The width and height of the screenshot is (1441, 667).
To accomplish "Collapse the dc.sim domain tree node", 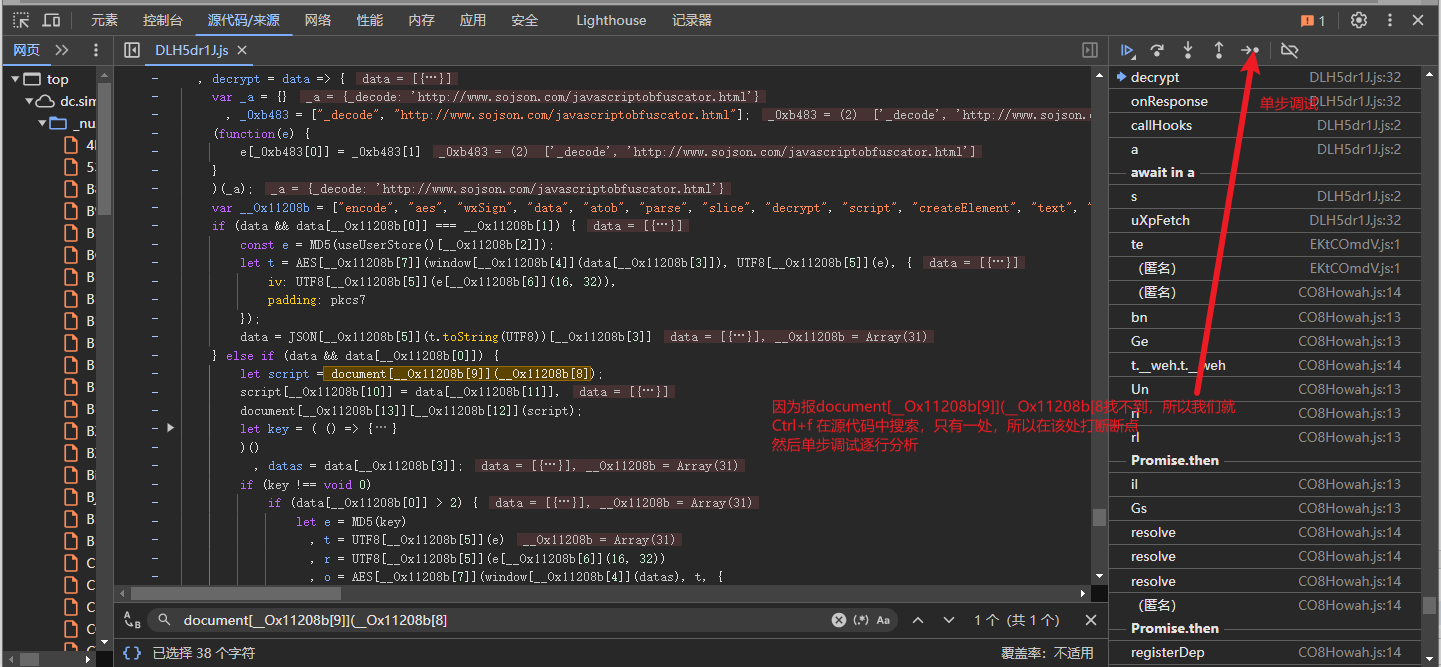I will coord(30,101).
